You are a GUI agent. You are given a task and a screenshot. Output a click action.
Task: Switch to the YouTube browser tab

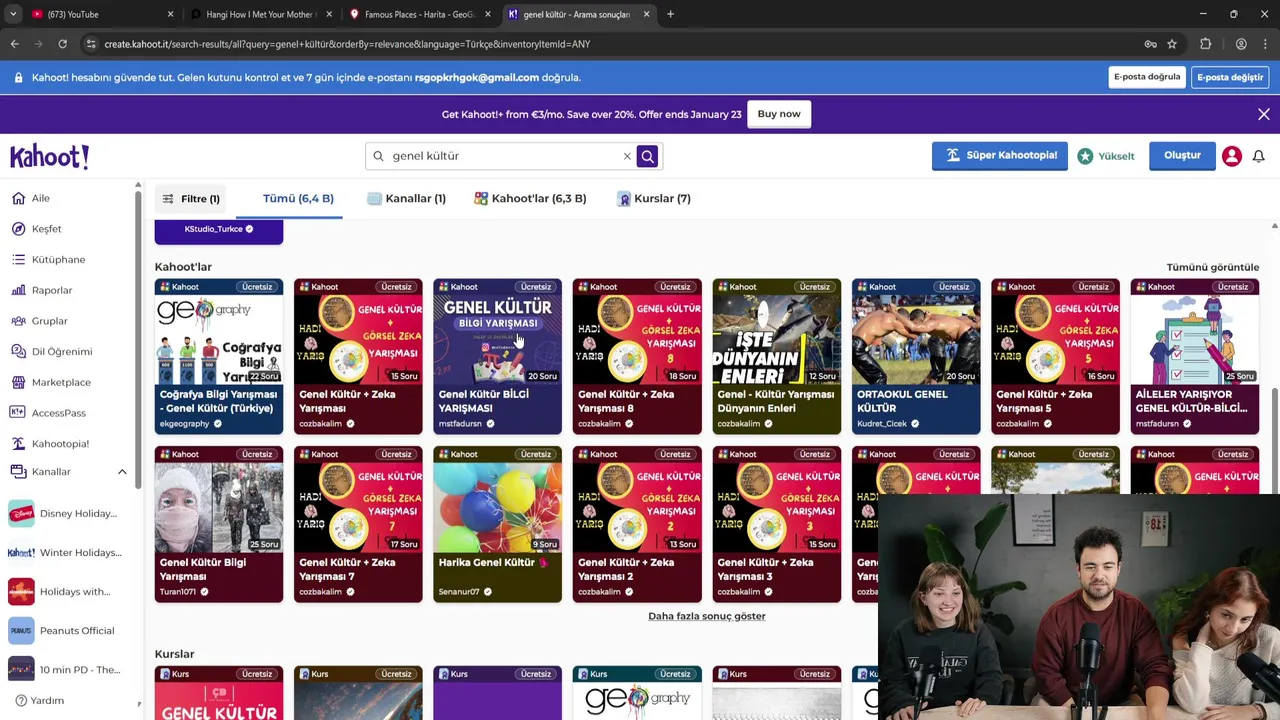coord(100,14)
